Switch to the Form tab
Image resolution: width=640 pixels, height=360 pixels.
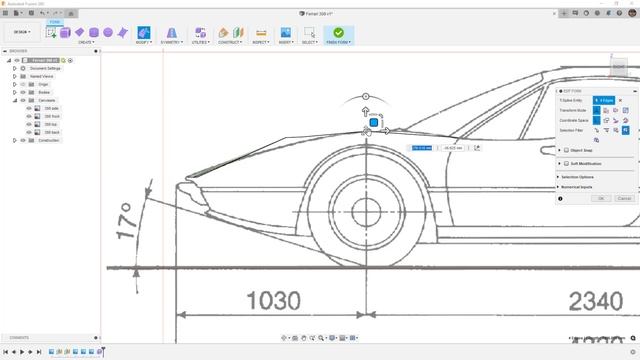tap(55, 22)
